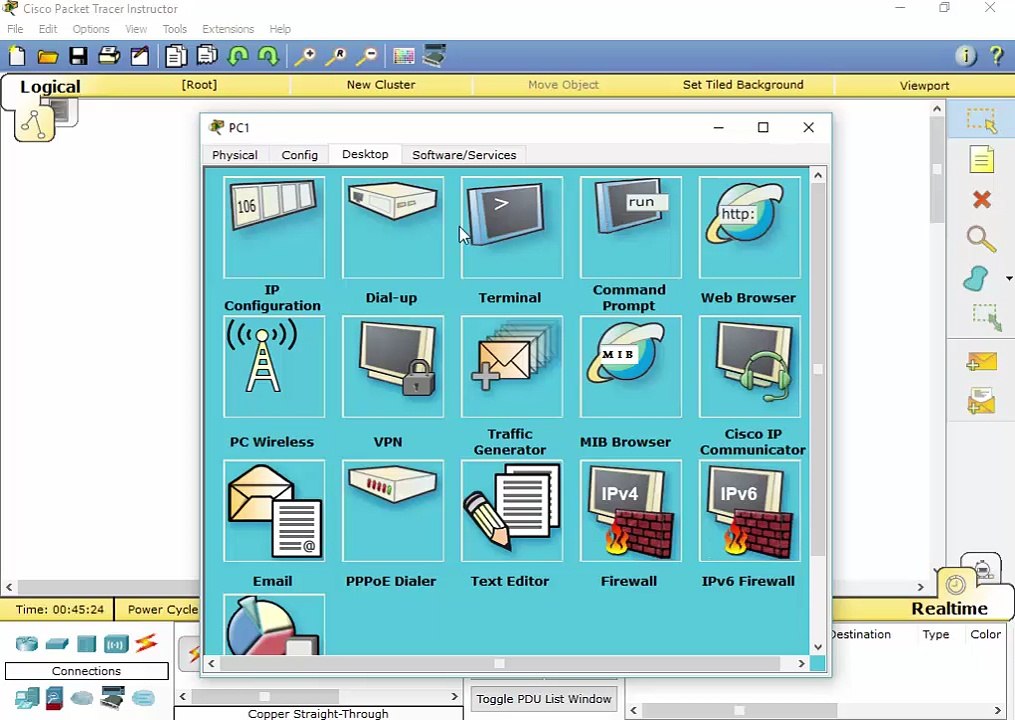Open the pie chart app icon
Screen dimensions: 1015x720
pyautogui.click(x=274, y=625)
